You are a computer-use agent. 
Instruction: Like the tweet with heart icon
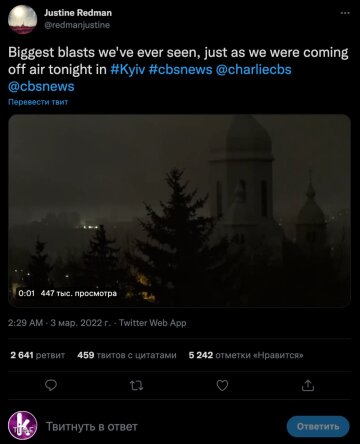pos(222,386)
